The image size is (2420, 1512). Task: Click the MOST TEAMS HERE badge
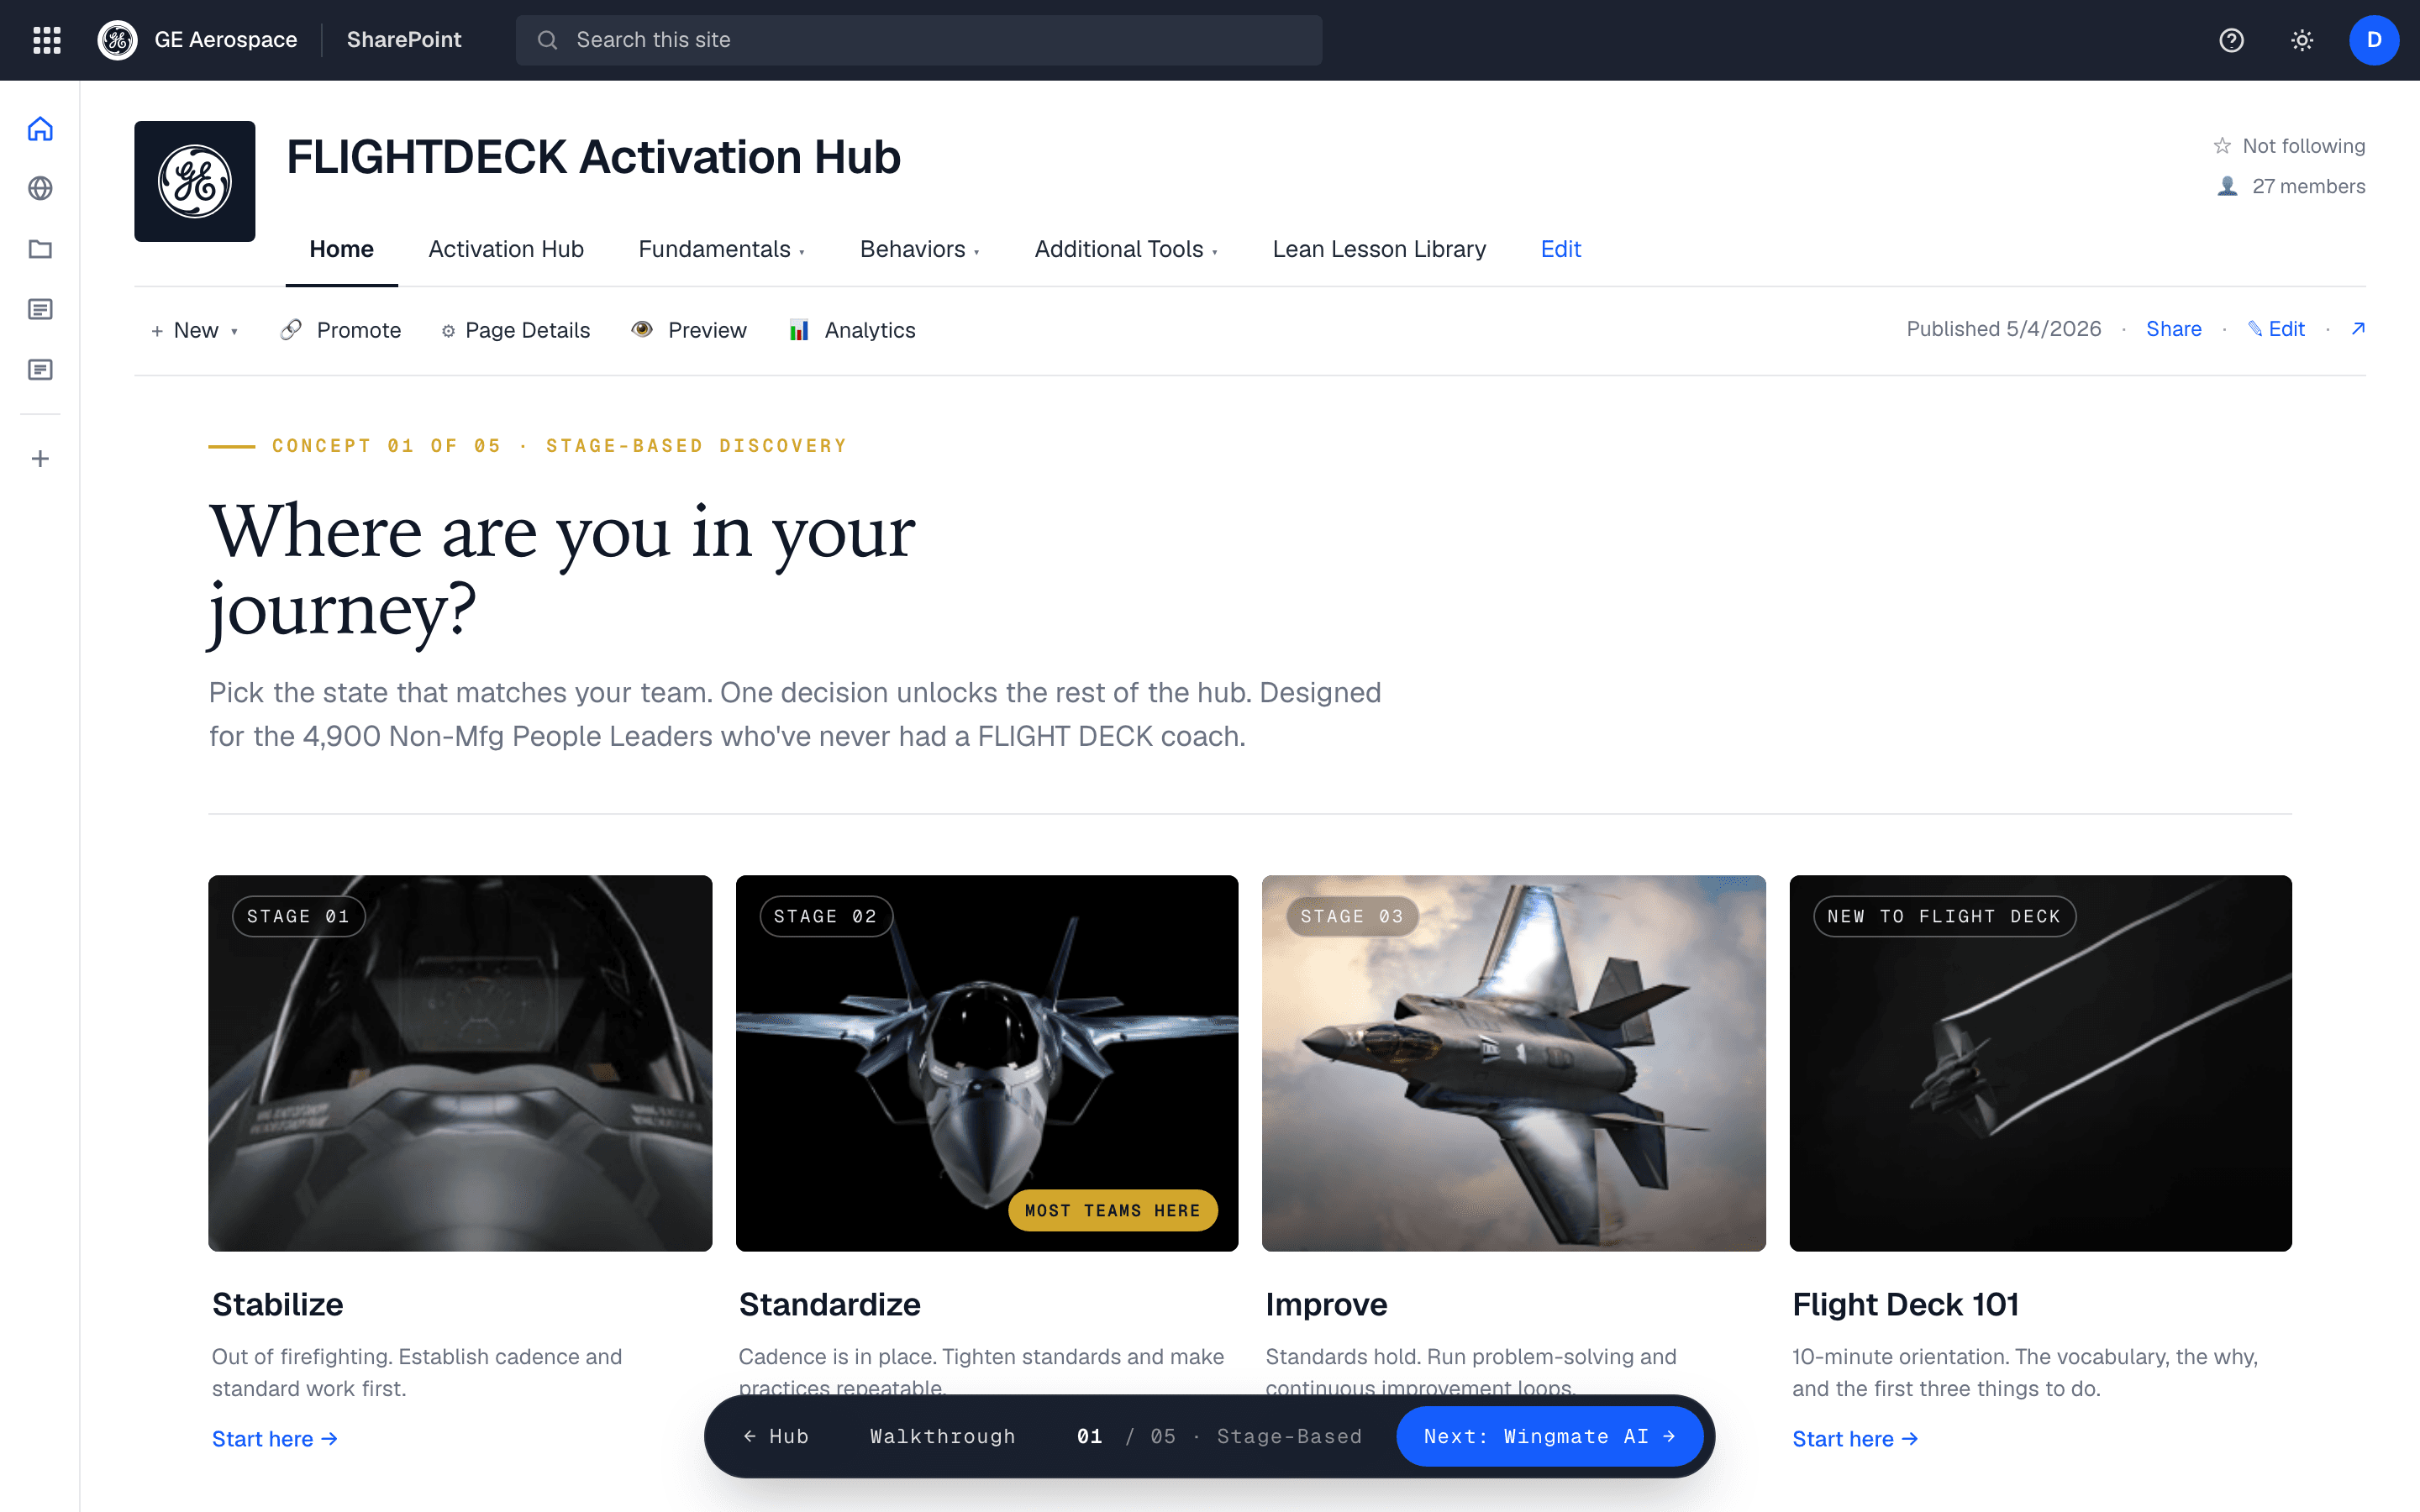click(x=1112, y=1210)
